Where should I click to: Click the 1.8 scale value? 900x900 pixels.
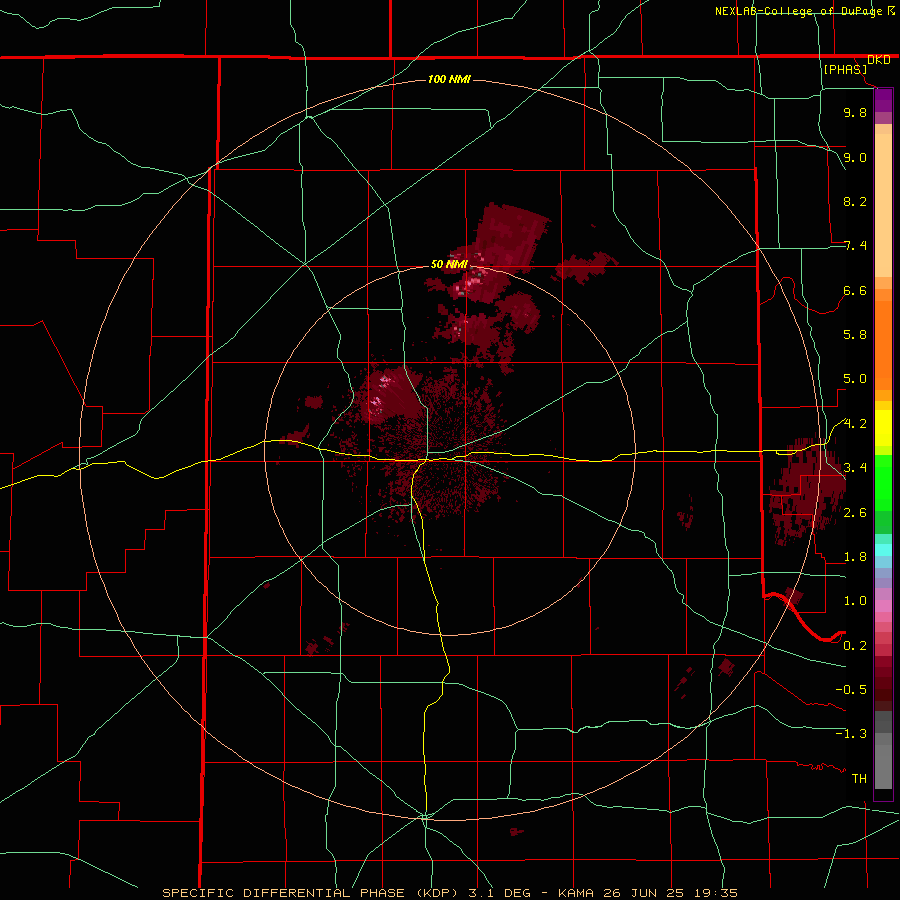(x=855, y=557)
